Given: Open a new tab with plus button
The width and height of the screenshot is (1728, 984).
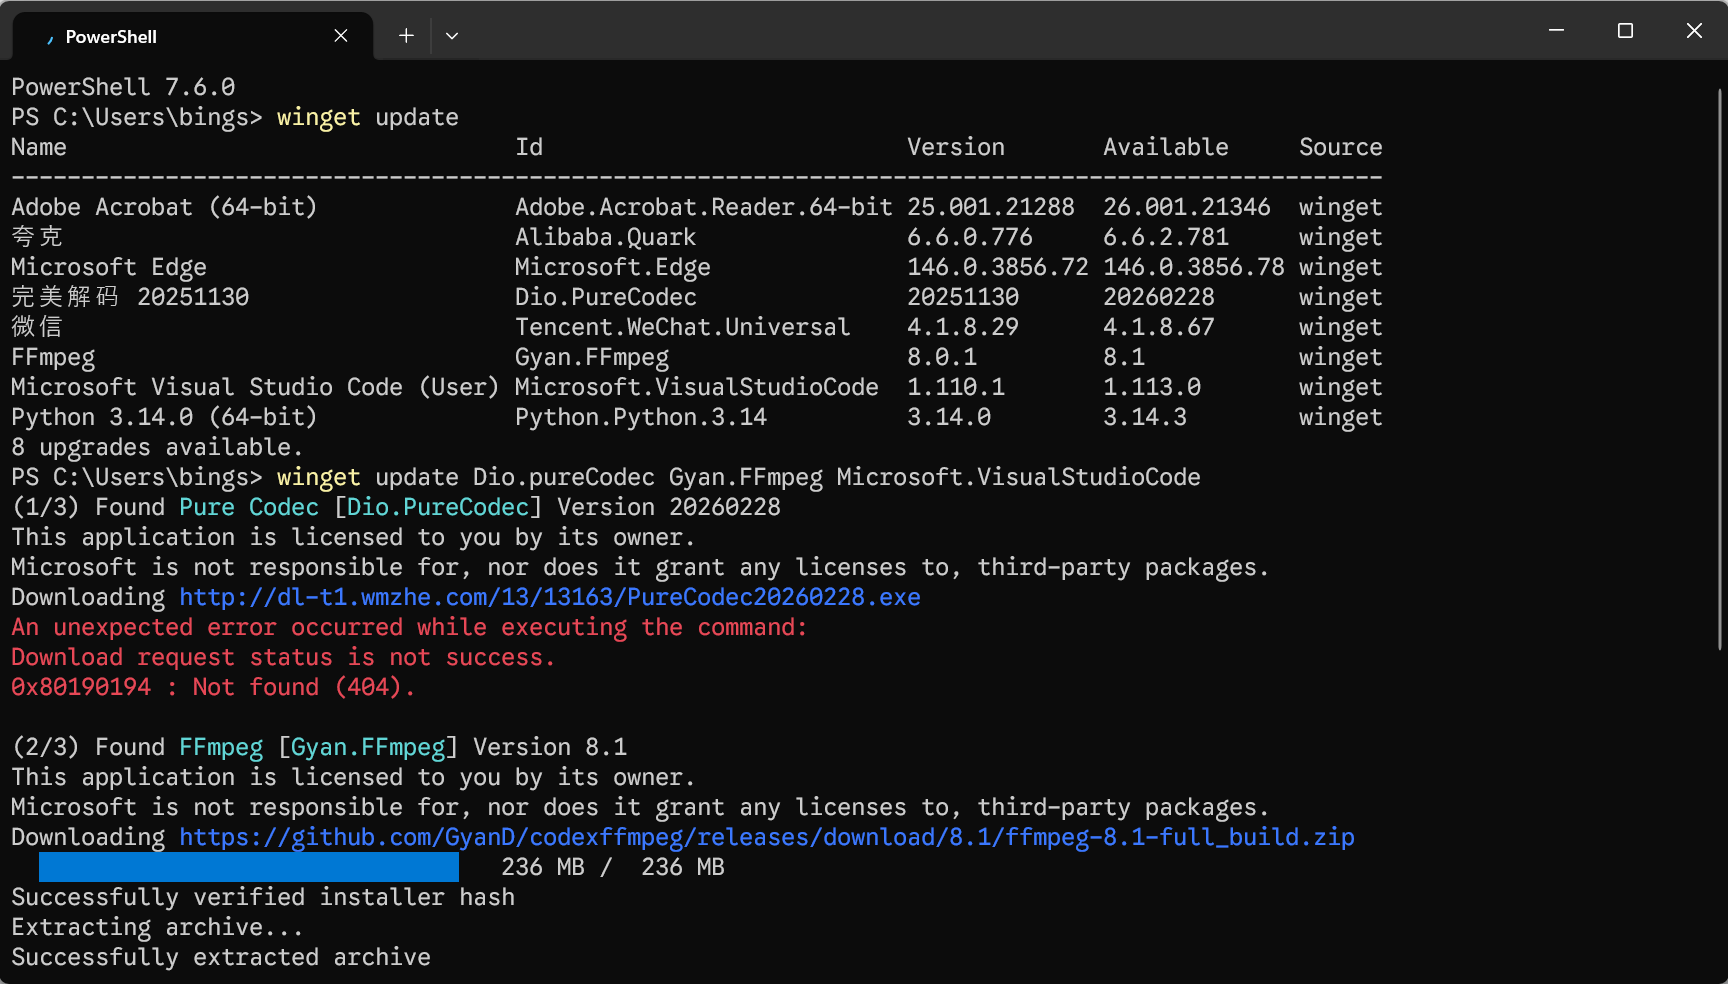Looking at the screenshot, I should point(406,36).
